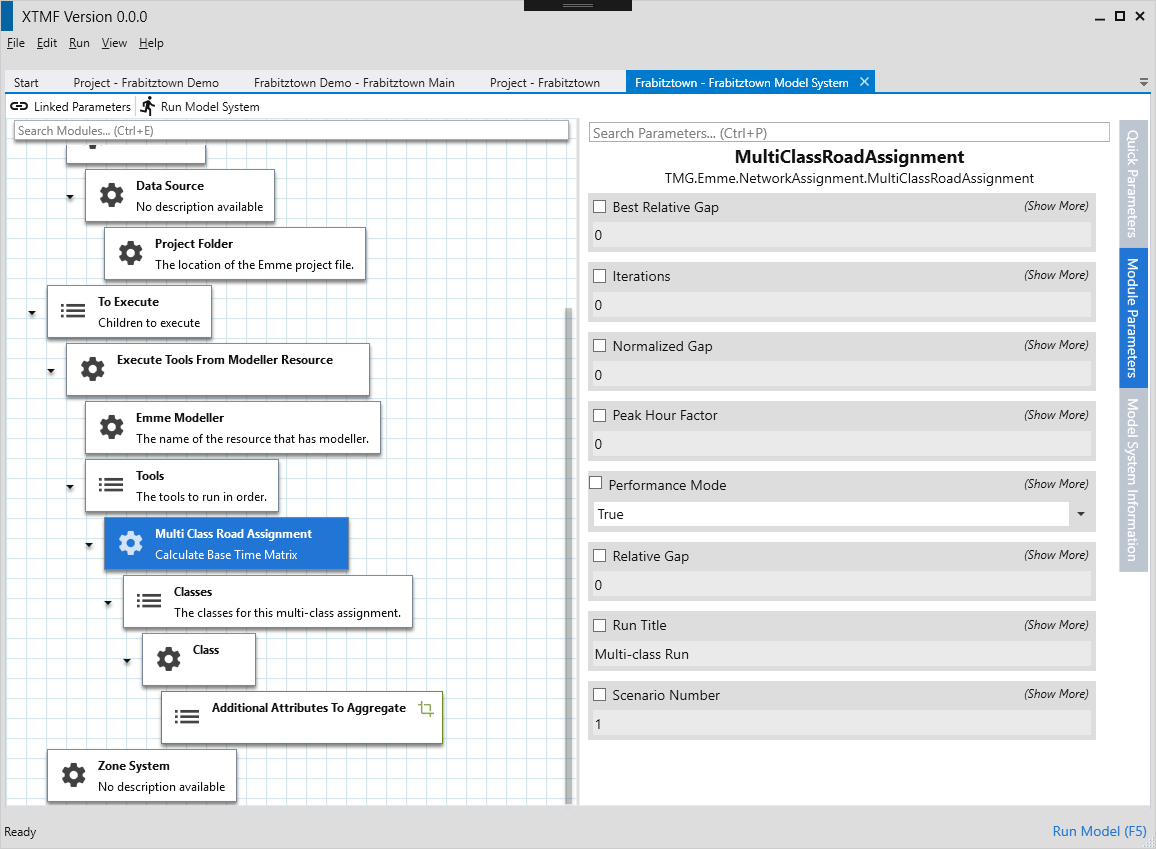The image size is (1156, 849).
Task: Collapse the To Execute node arrow
Action: click(32, 313)
